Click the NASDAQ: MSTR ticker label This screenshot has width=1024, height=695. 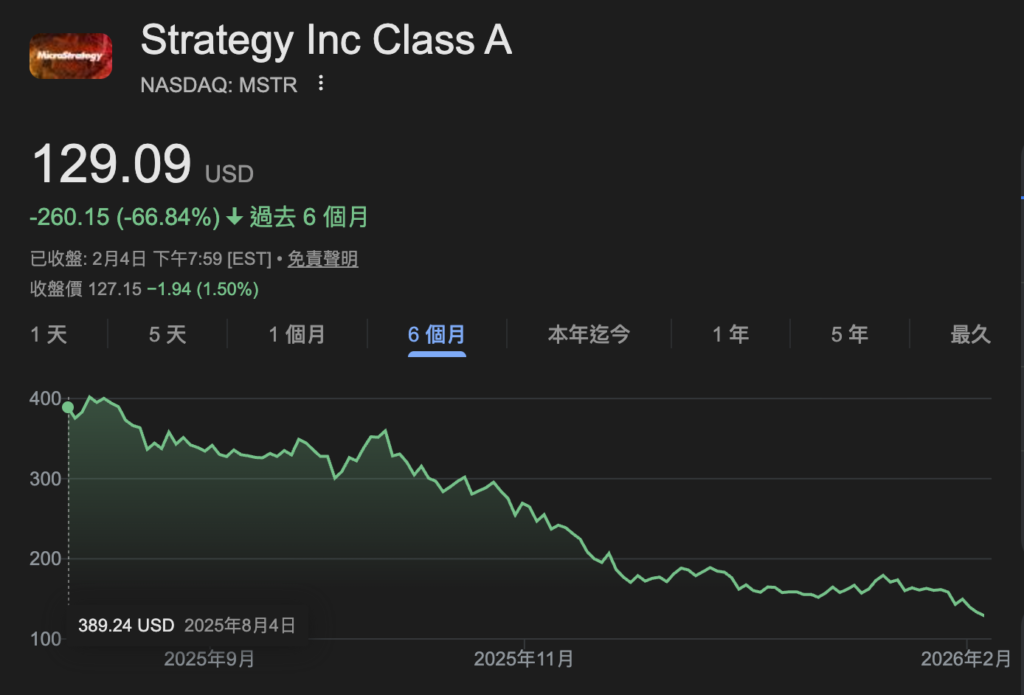click(x=219, y=85)
